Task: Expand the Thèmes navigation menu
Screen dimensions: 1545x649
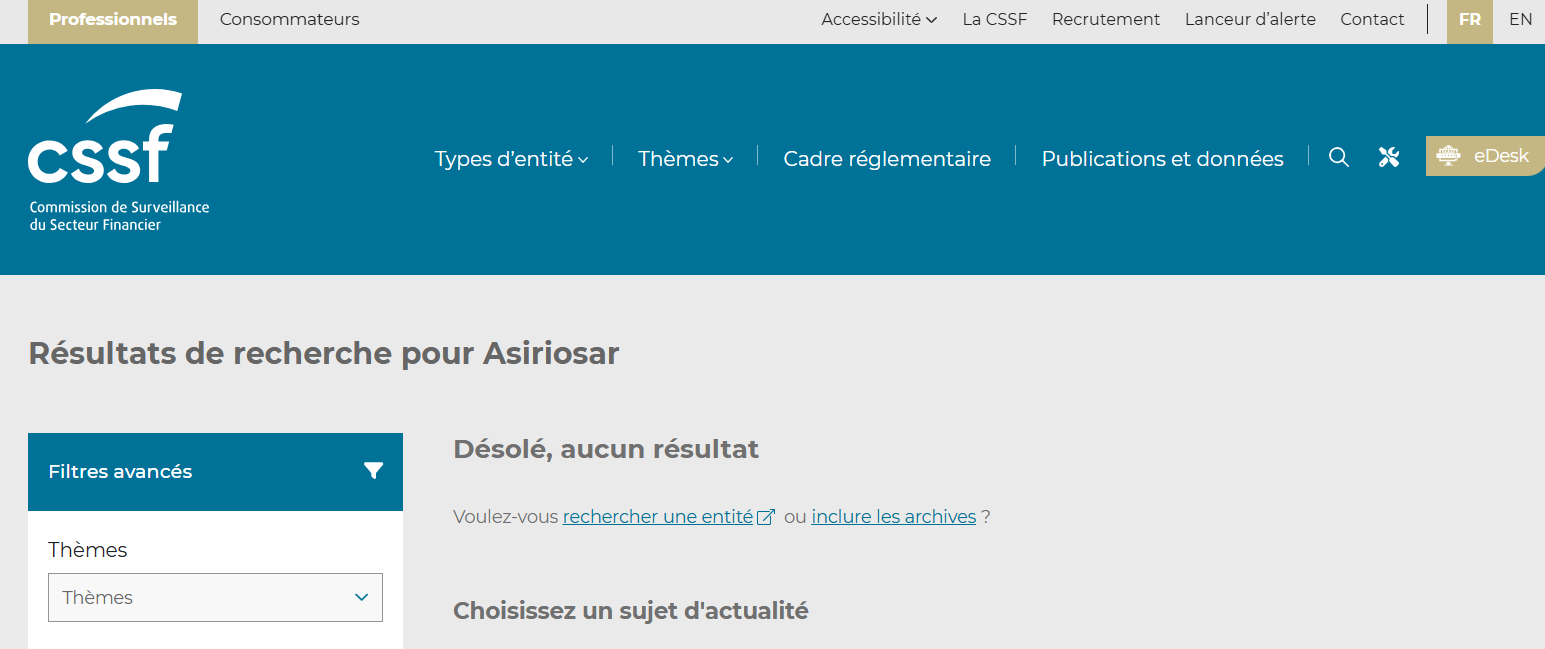Action: (x=685, y=159)
